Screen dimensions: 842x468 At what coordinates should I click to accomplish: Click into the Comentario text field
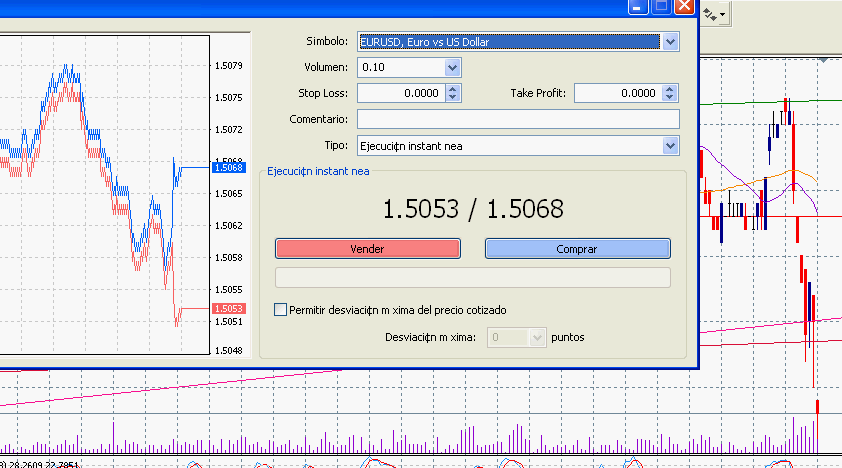518,119
